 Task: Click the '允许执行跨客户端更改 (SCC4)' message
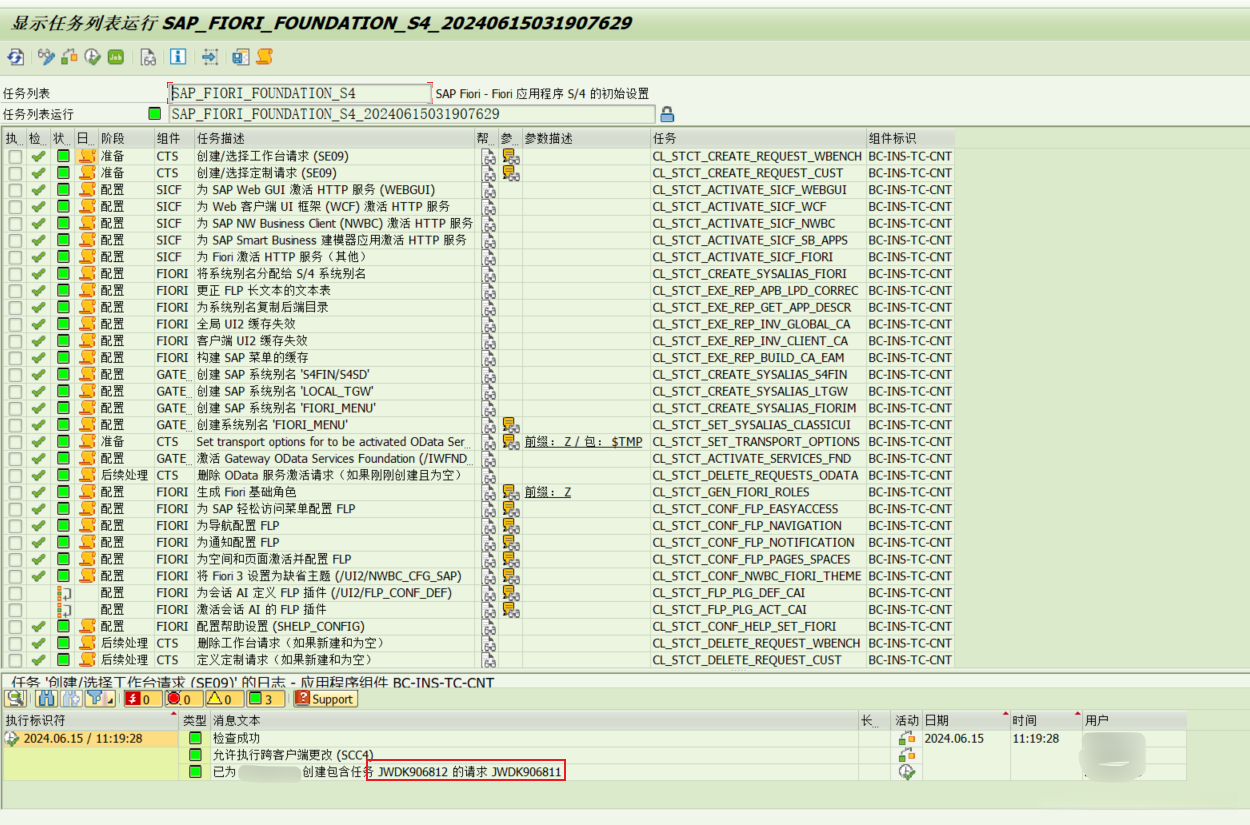coord(293,755)
